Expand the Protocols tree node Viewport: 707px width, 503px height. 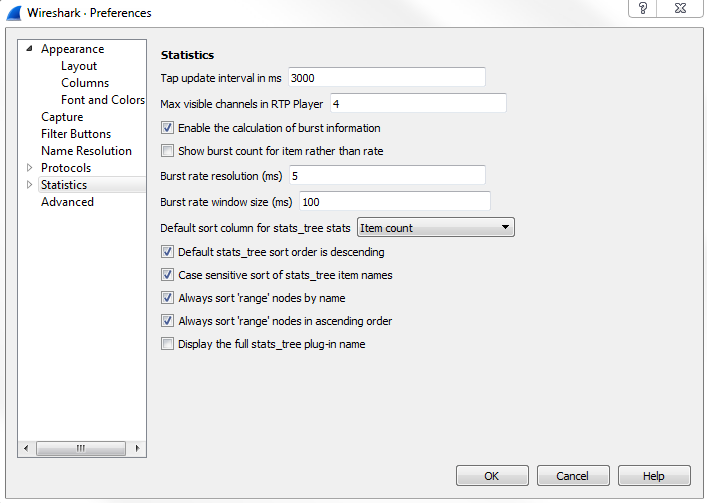point(29,167)
